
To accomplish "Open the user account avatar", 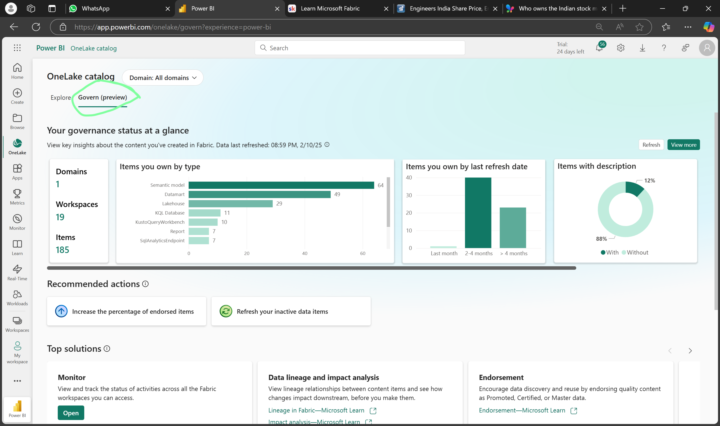I will click(x=707, y=48).
